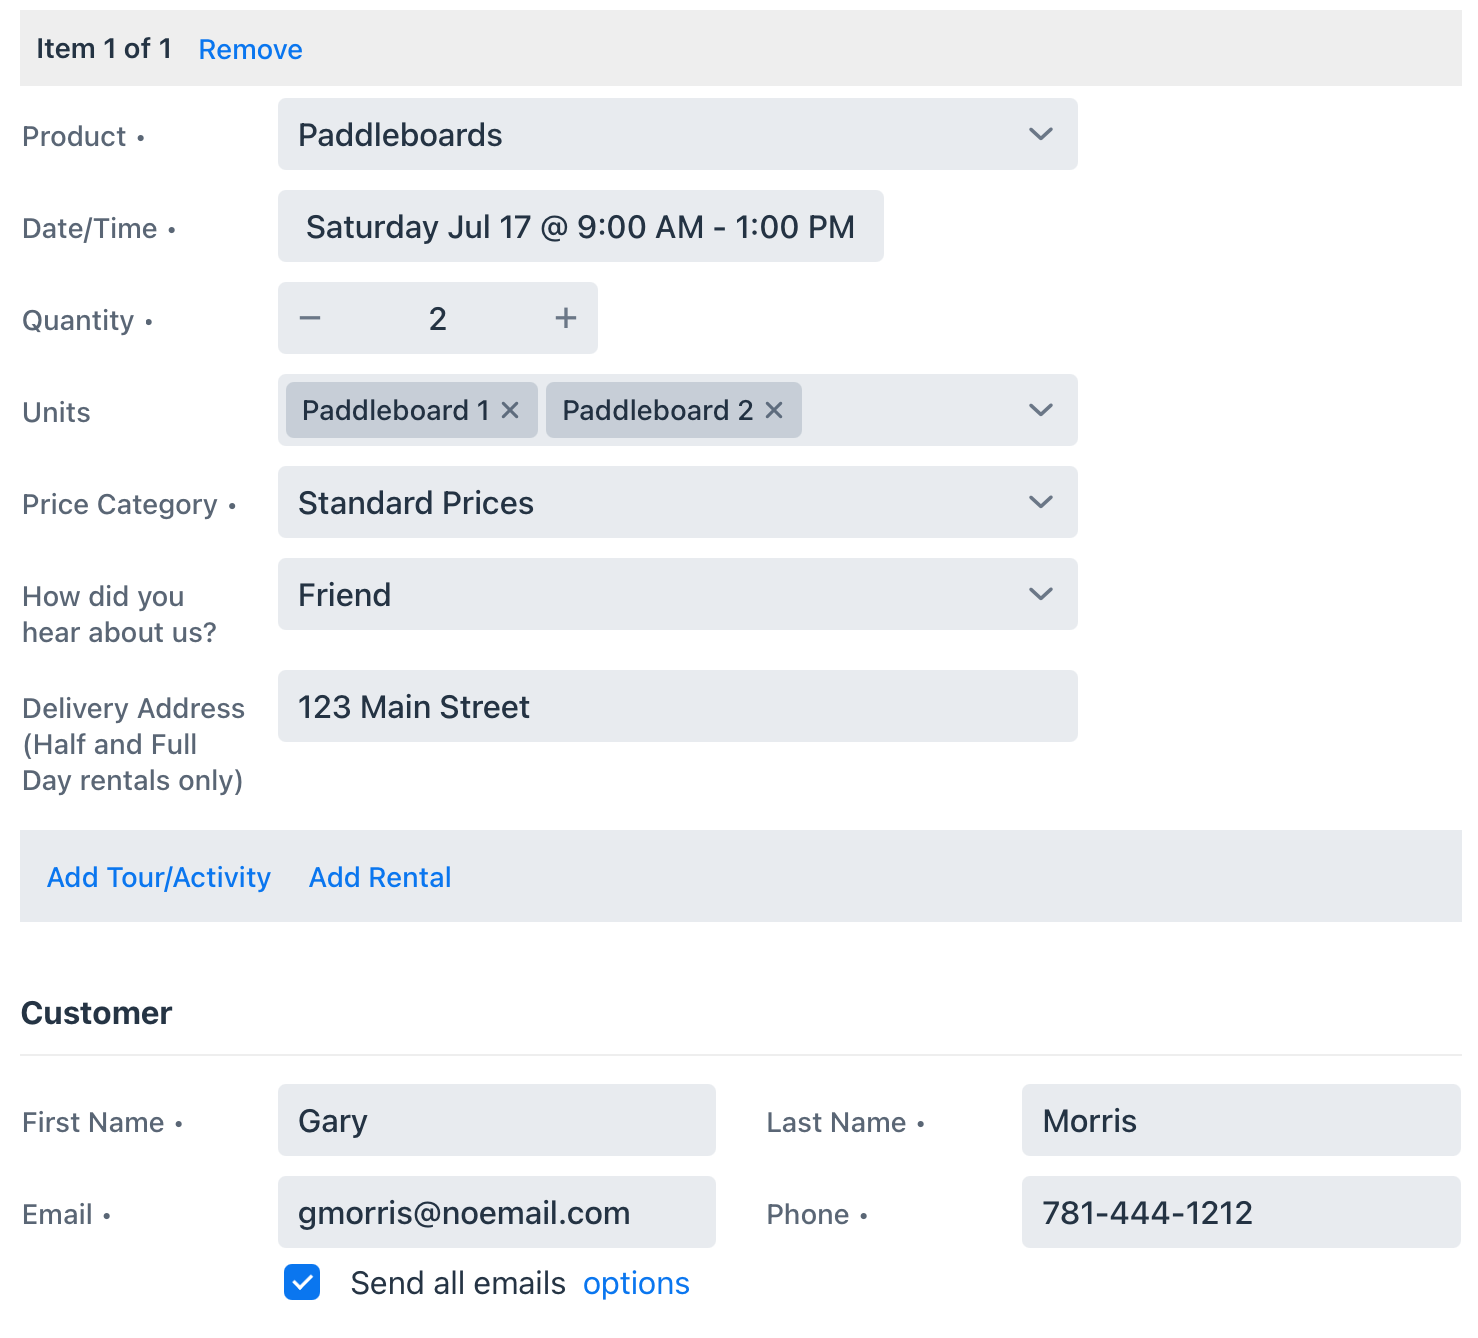The width and height of the screenshot is (1478, 1338).
Task: Open the 'How did you hear' dropdown
Action: [x=678, y=594]
